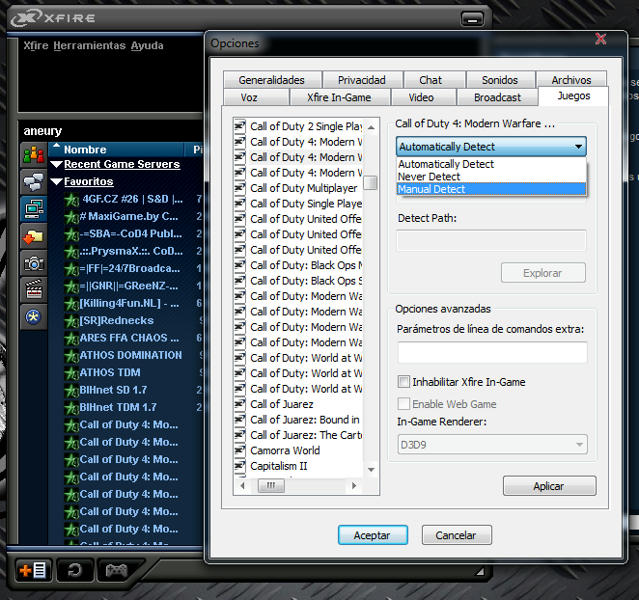Click the game list scroll-down arrow

(371, 470)
